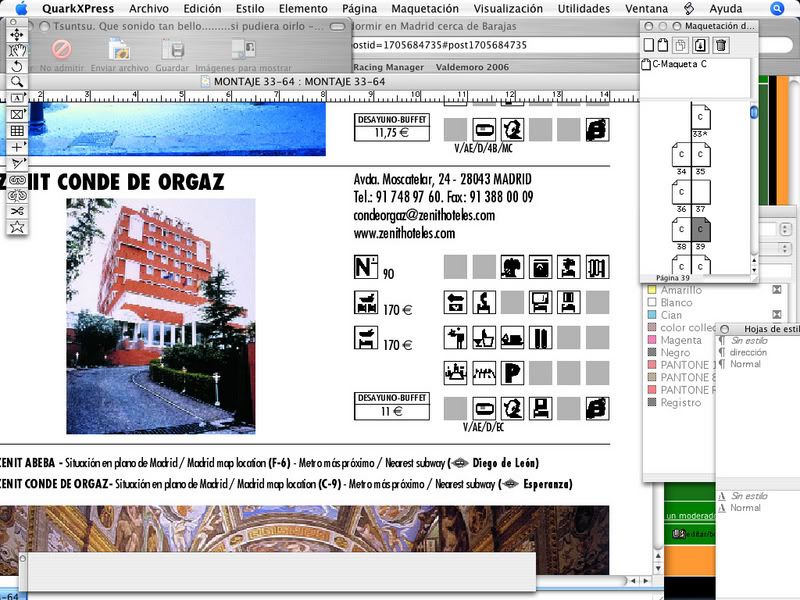Open the Apple menu
Image resolution: width=800 pixels, height=600 pixels.
tap(21, 8)
